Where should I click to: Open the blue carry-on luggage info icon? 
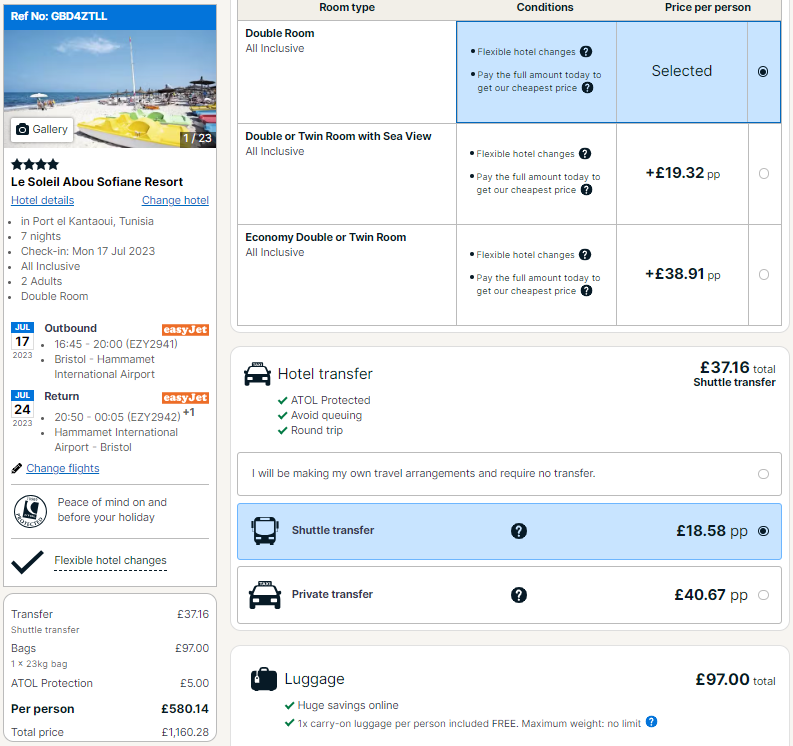coord(652,722)
